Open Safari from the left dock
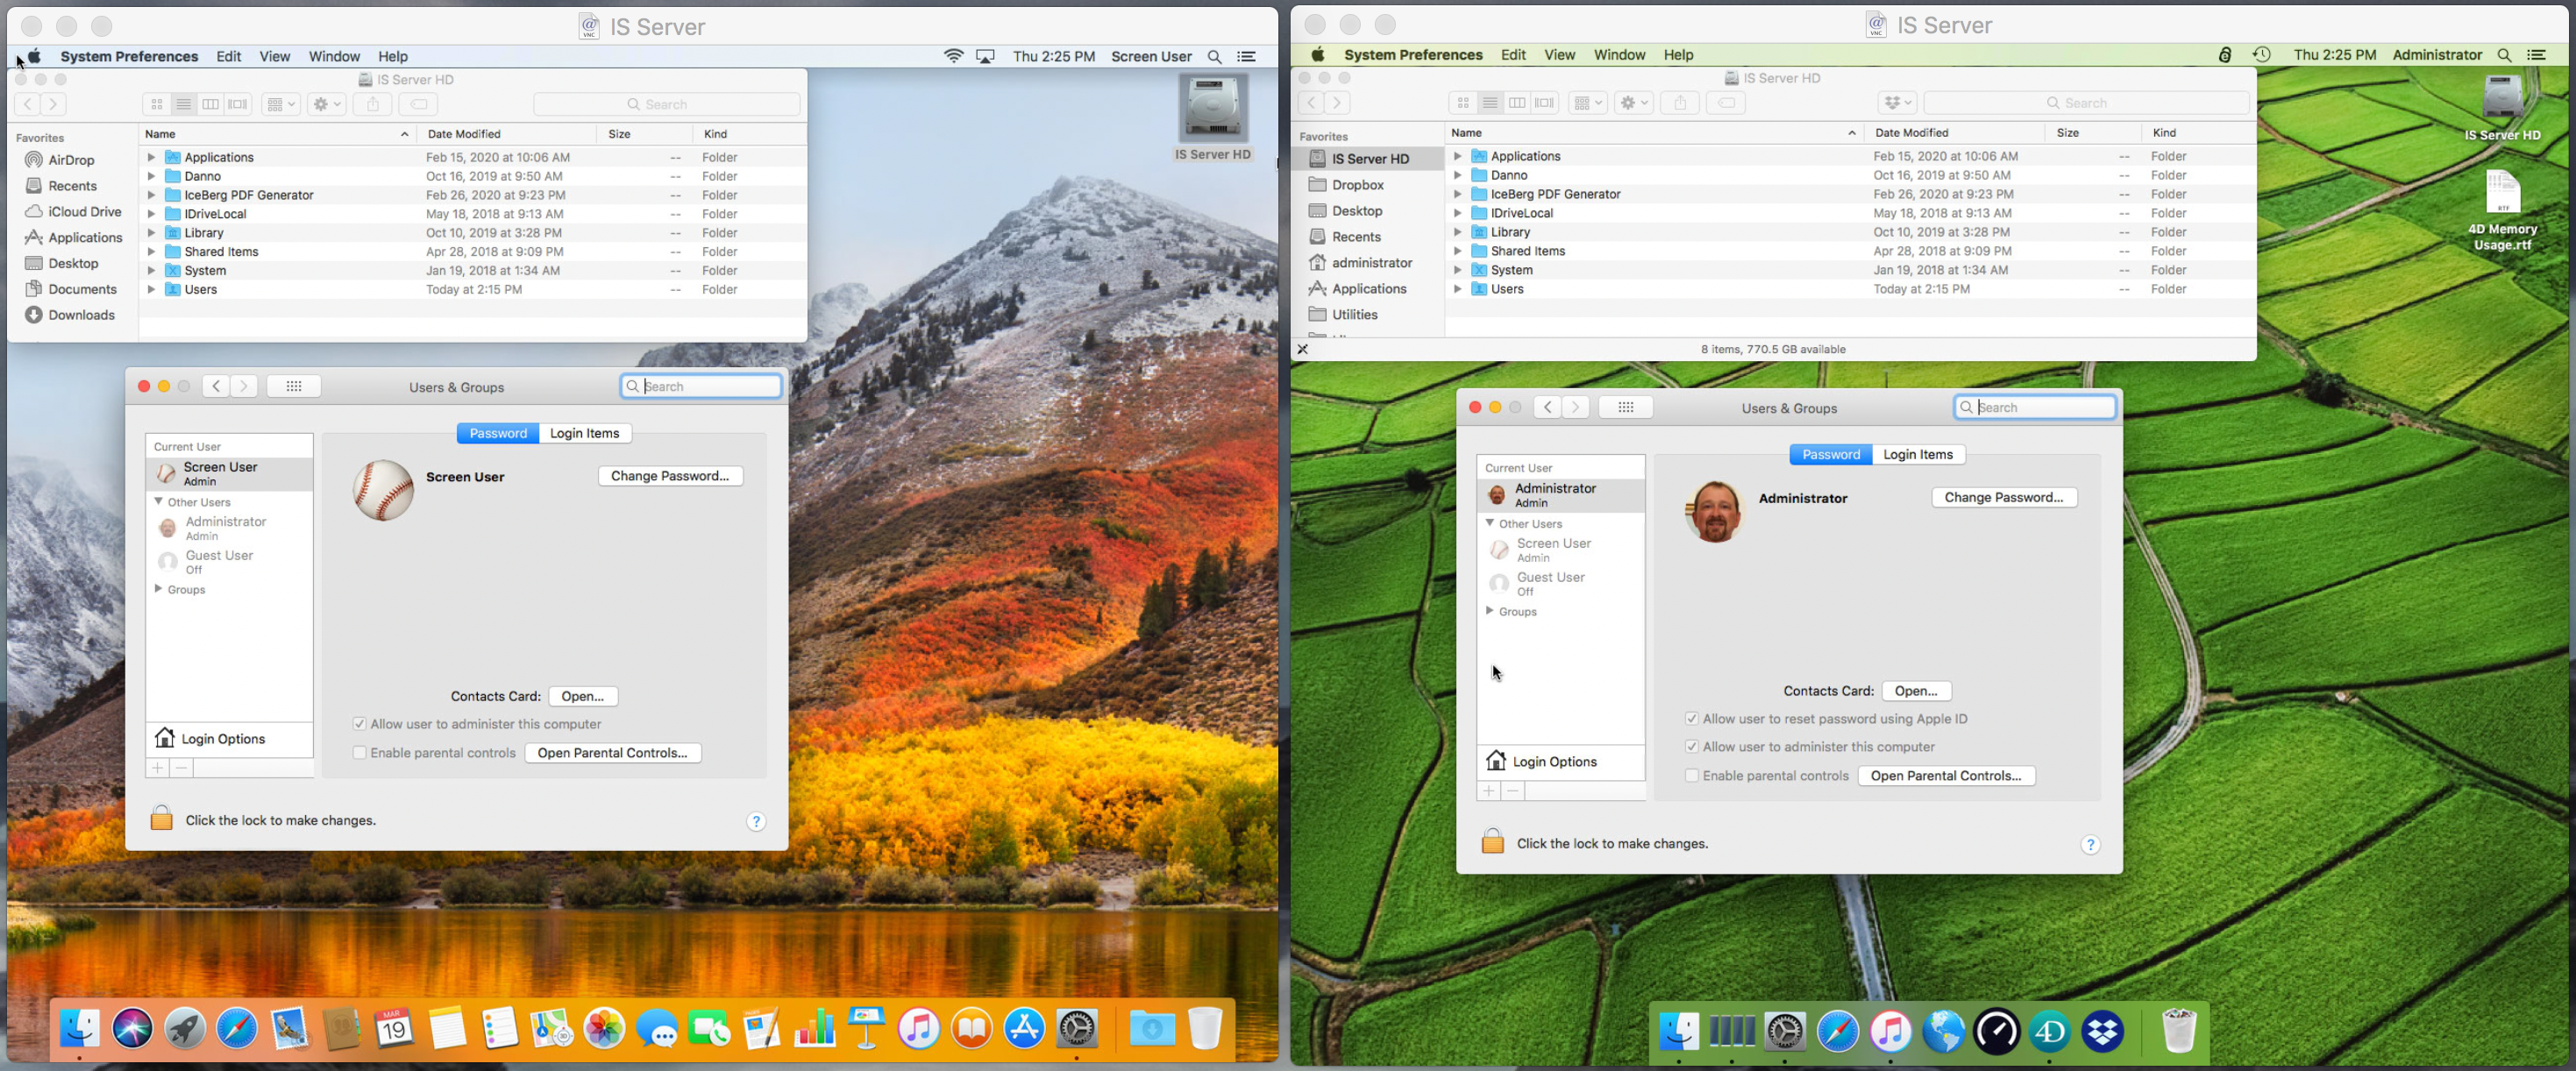2576x1071 pixels. point(237,1029)
